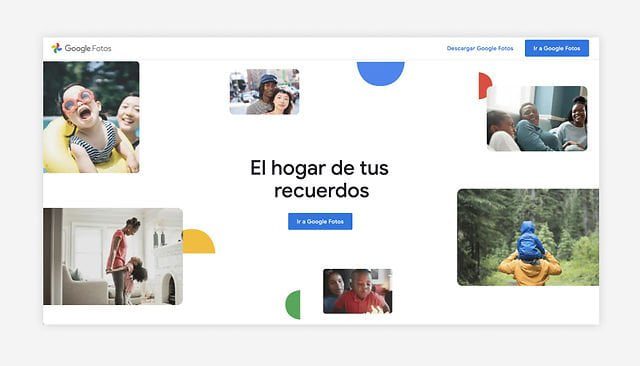640x366 pixels.
Task: Click the 'El hogar de tus recuerdos' heading
Action: [x=320, y=179]
